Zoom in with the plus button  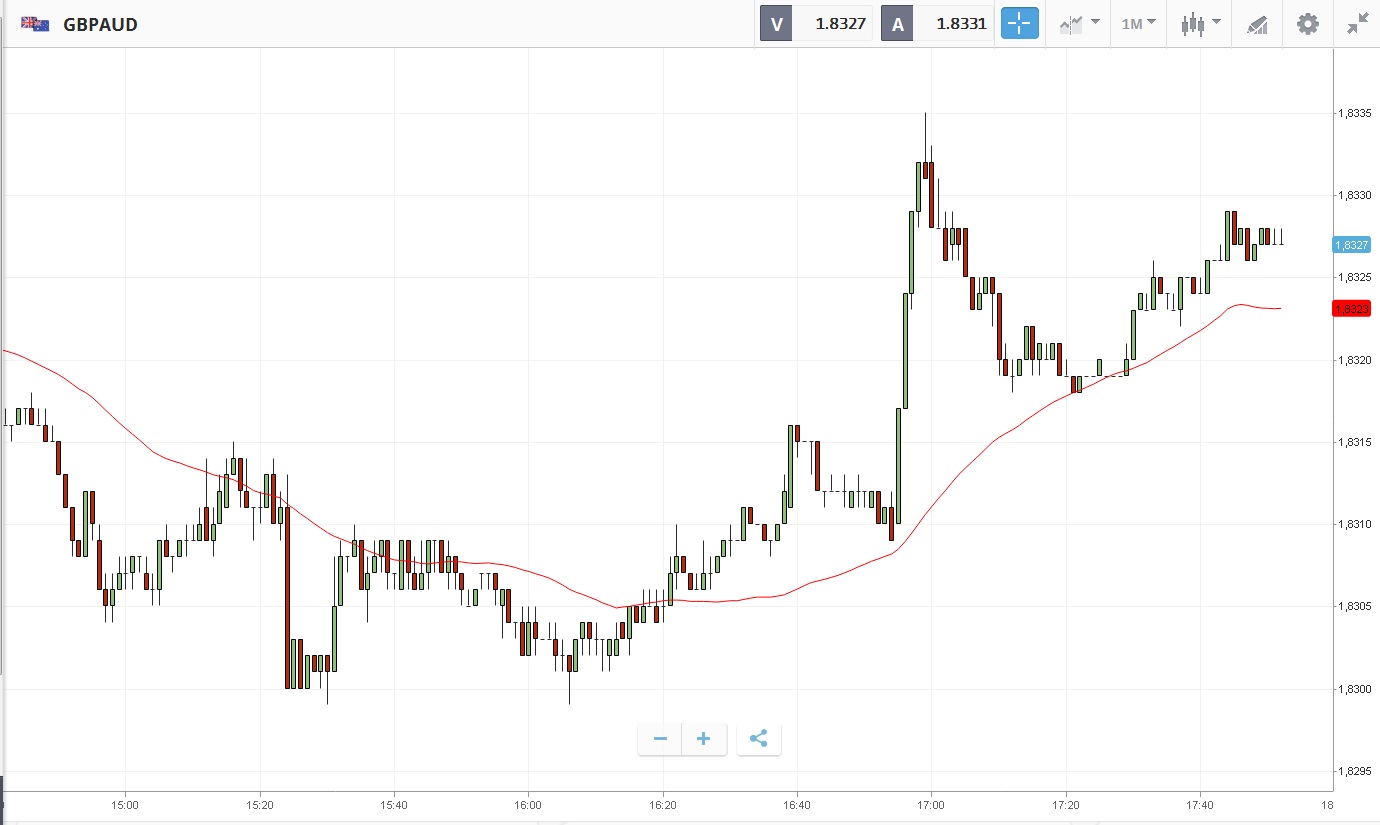click(x=704, y=739)
